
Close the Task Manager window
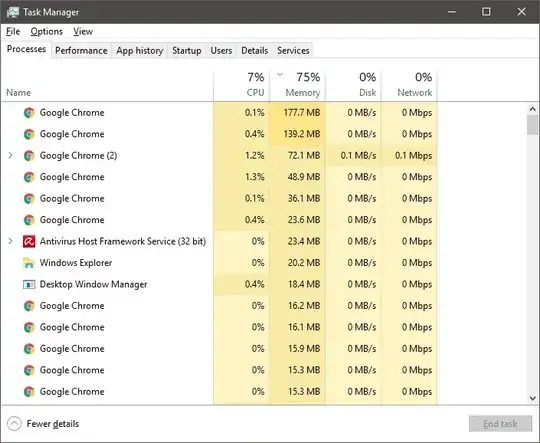[x=521, y=12]
